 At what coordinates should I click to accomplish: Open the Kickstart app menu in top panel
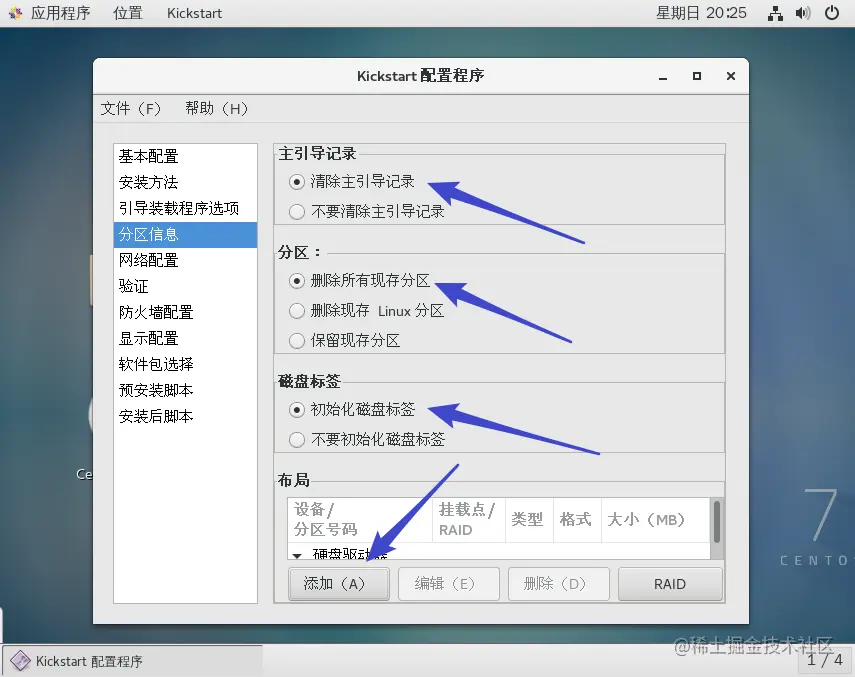(x=194, y=13)
